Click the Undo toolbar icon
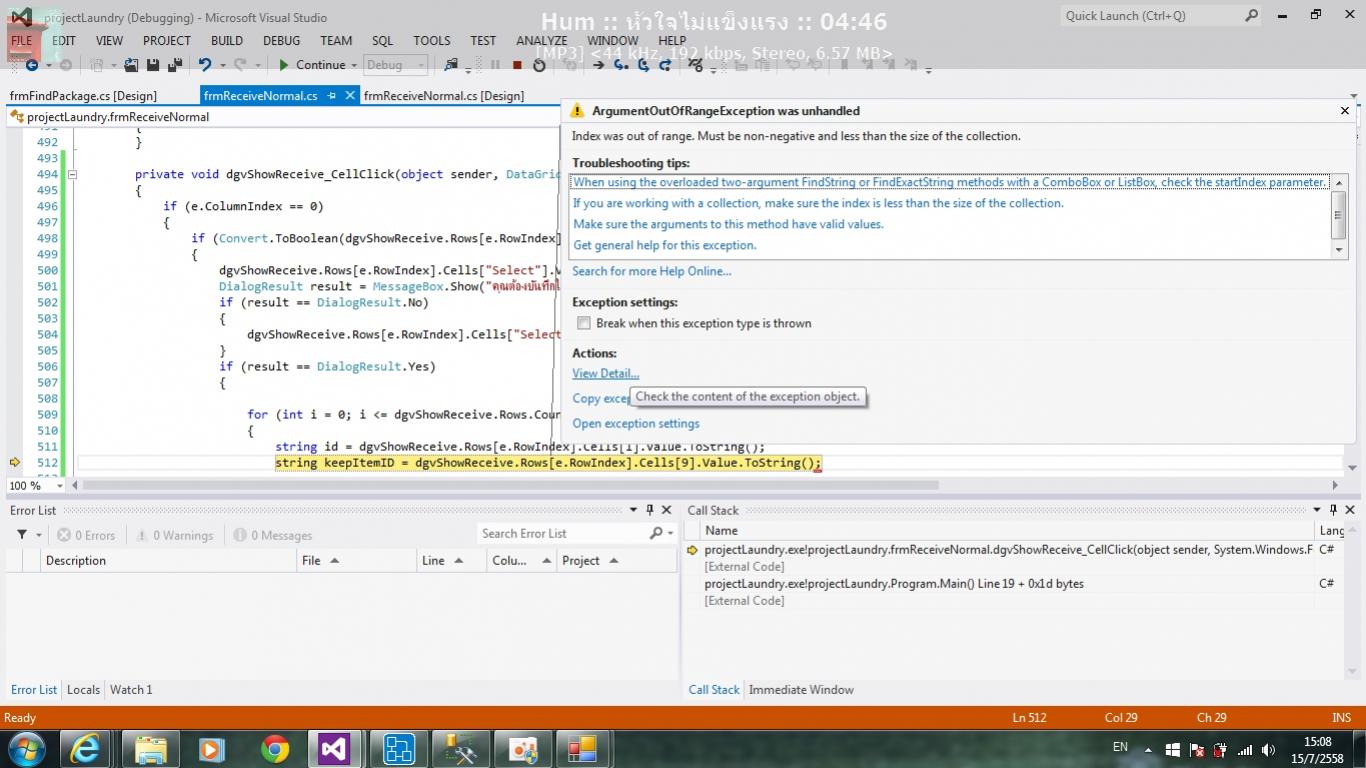Screen dimensions: 1366x768 tap(205, 65)
